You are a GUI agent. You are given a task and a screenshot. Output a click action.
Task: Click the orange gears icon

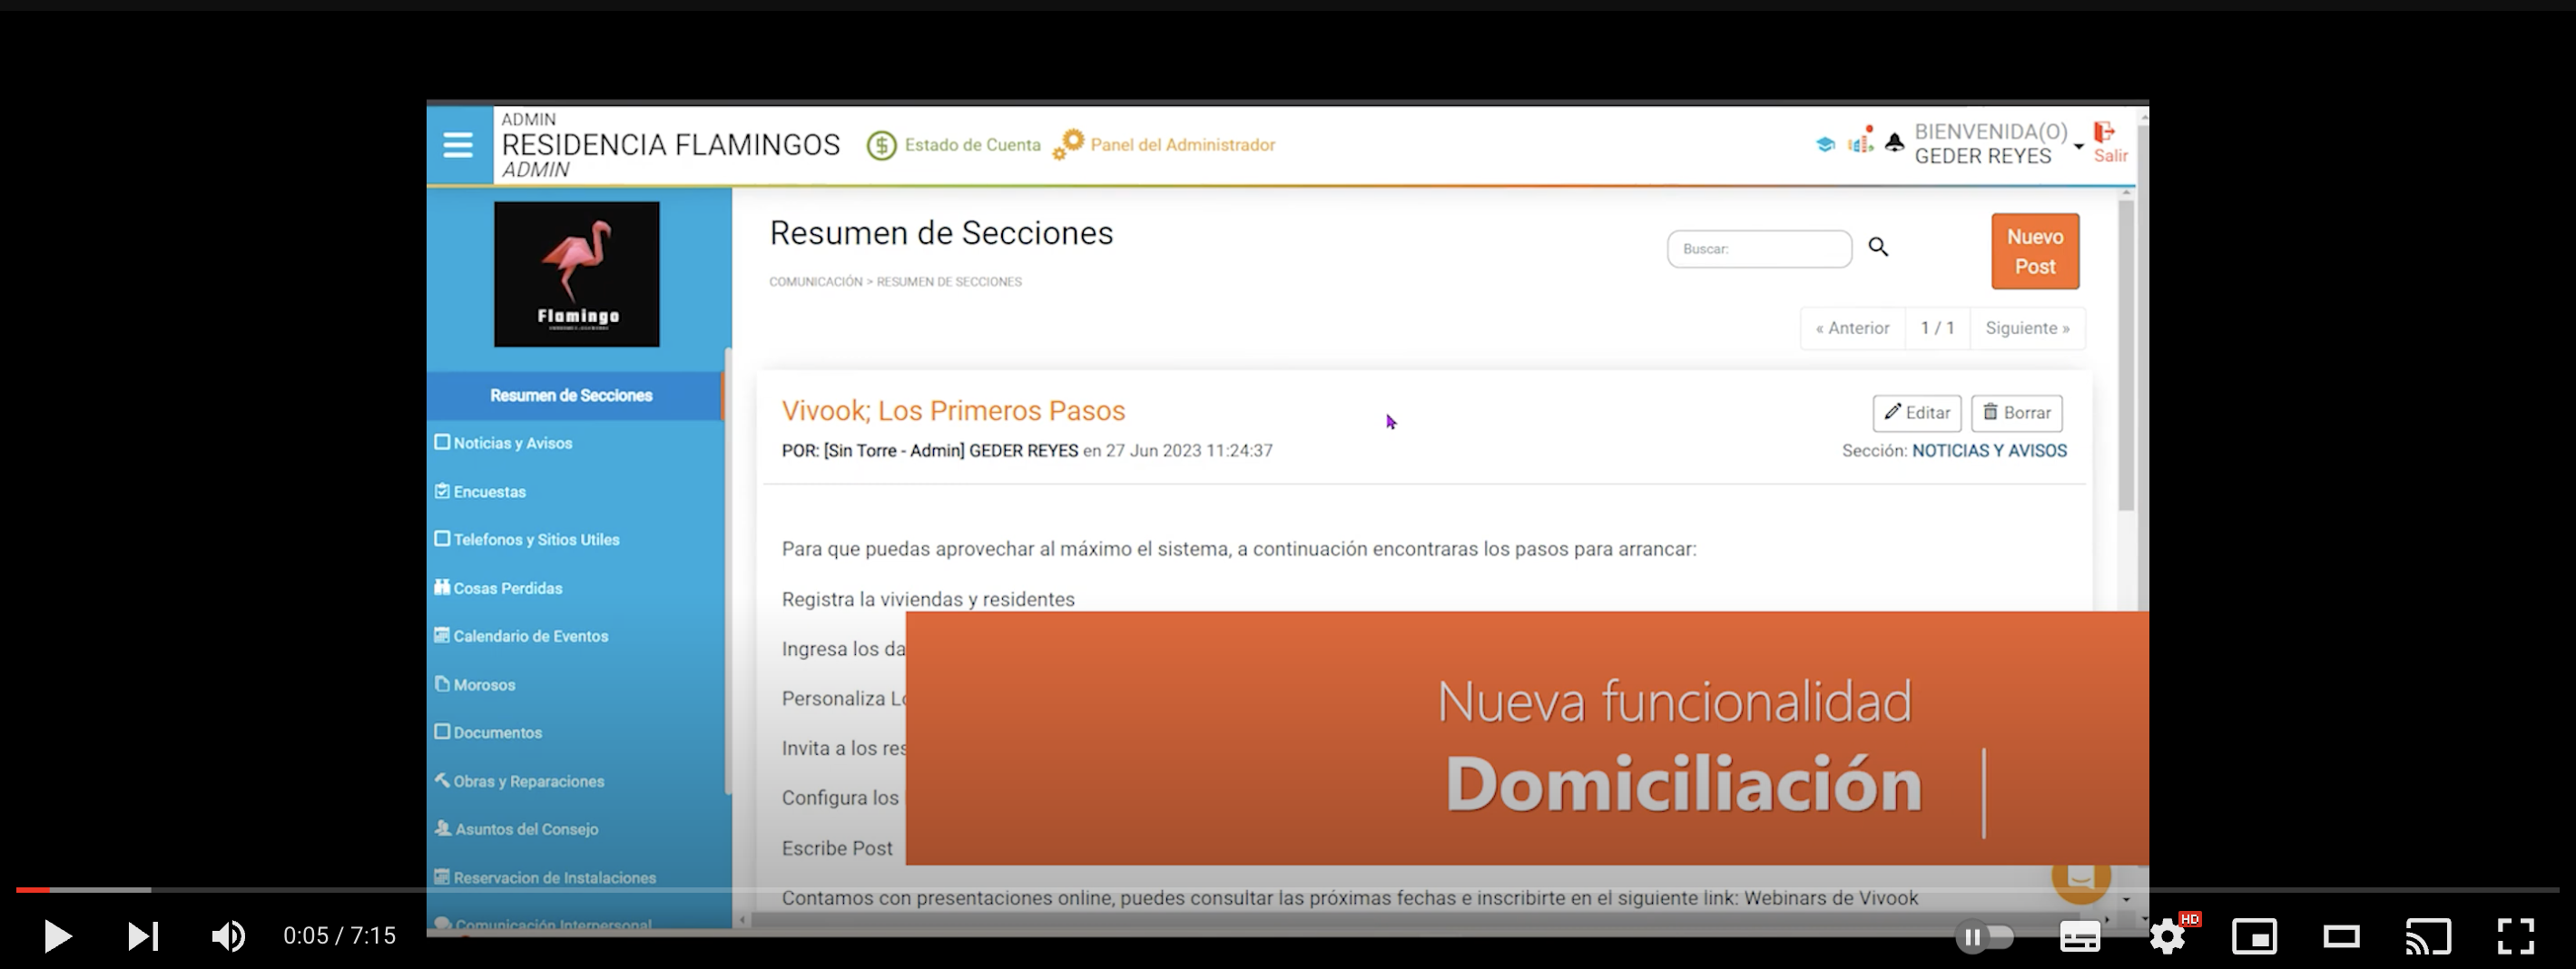pos(1068,145)
